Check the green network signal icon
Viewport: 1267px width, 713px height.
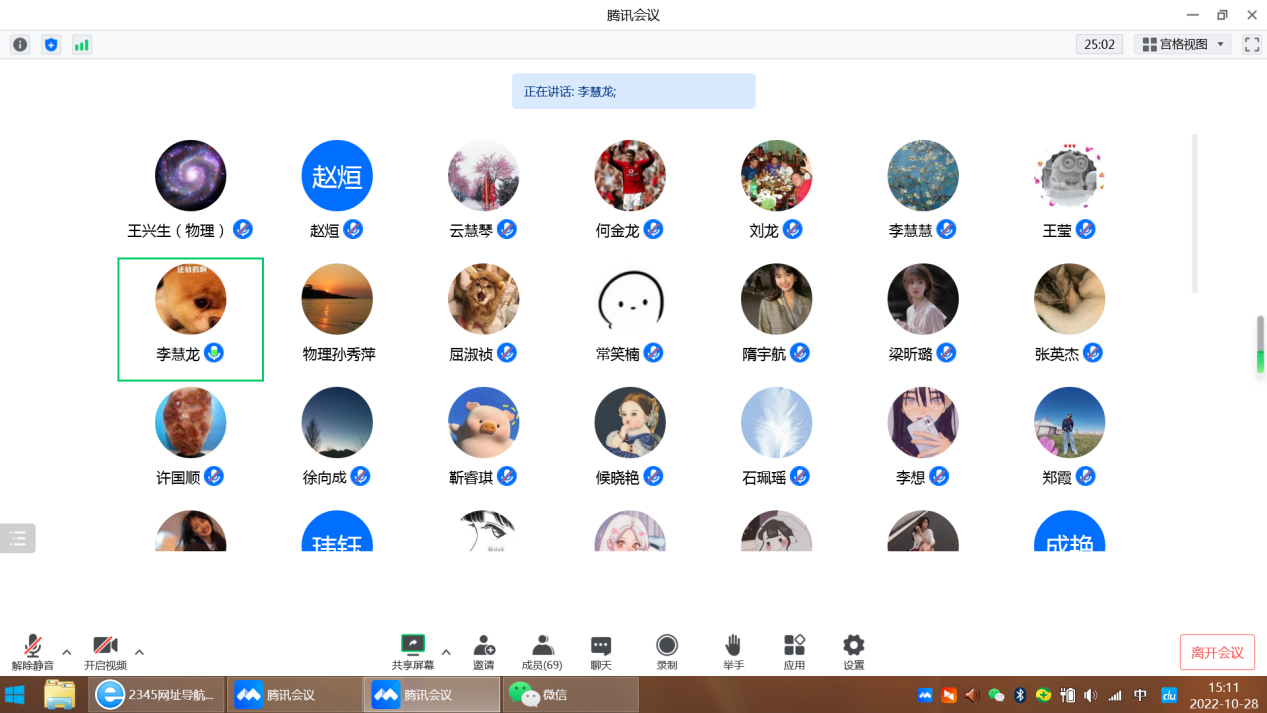pyautogui.click(x=82, y=45)
